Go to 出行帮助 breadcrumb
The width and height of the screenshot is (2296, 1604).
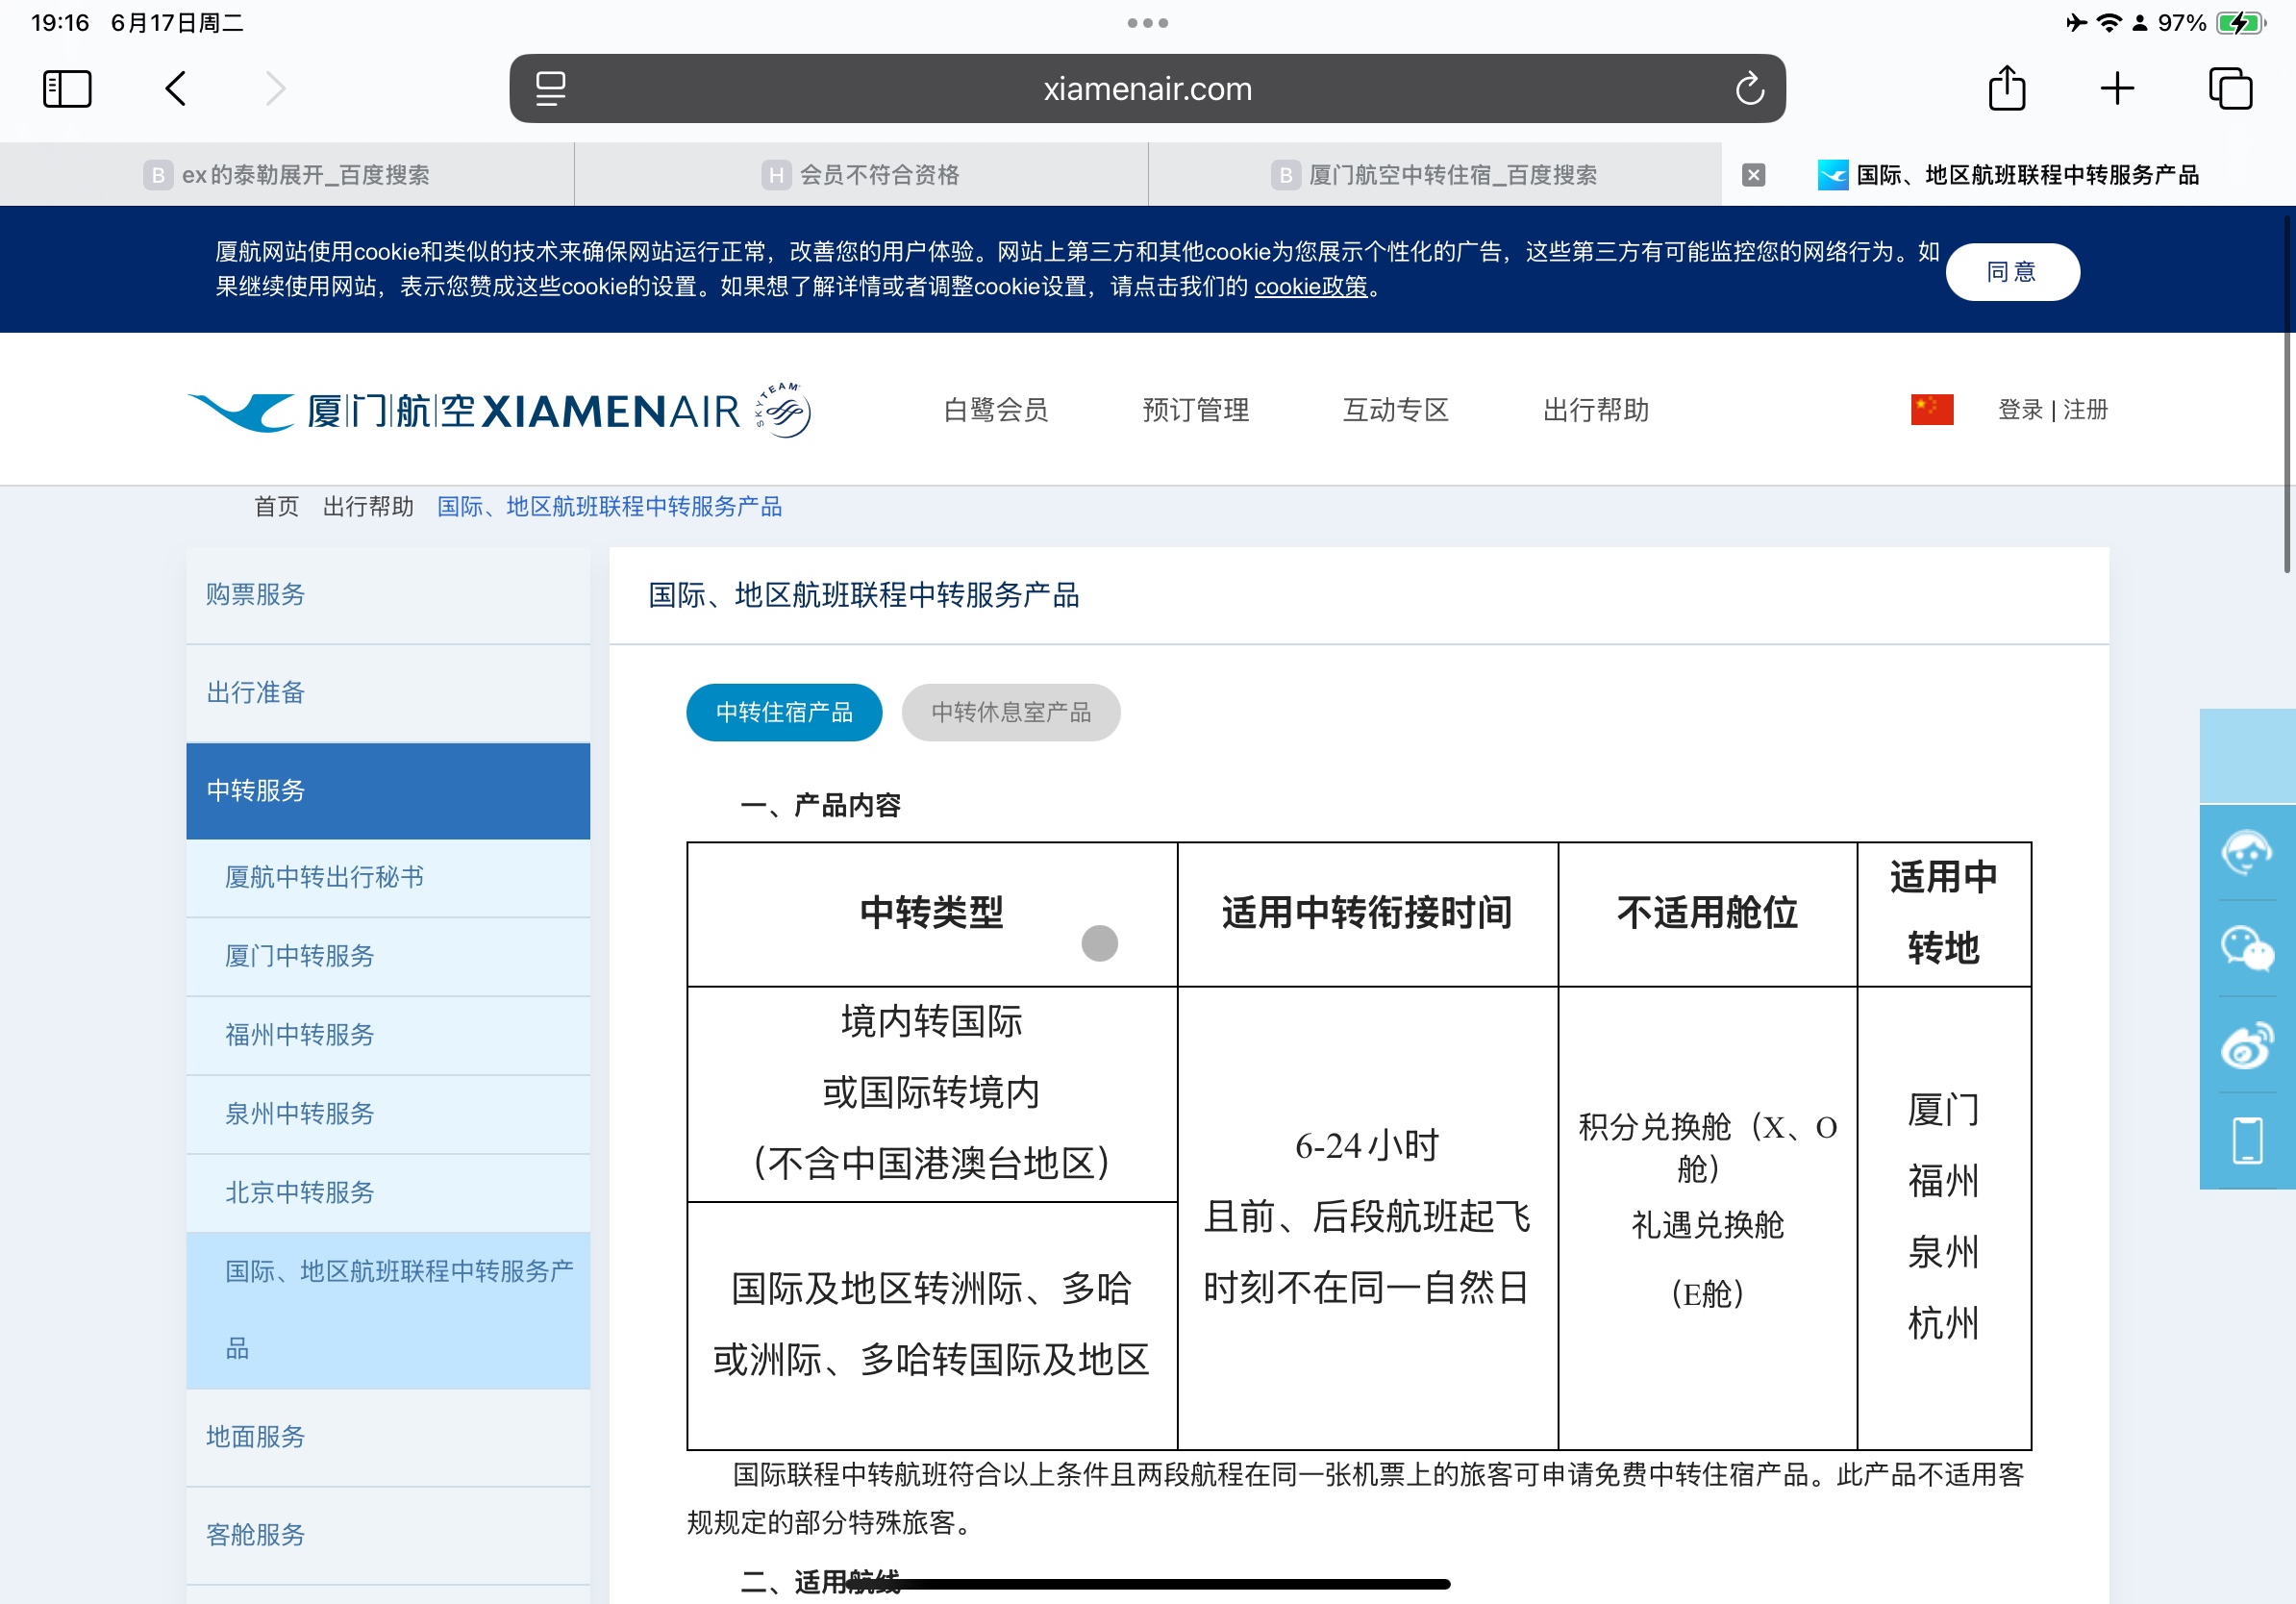368,507
